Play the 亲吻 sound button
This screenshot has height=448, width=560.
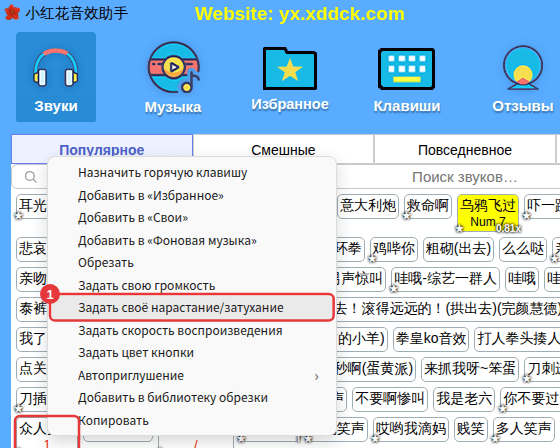tap(32, 279)
